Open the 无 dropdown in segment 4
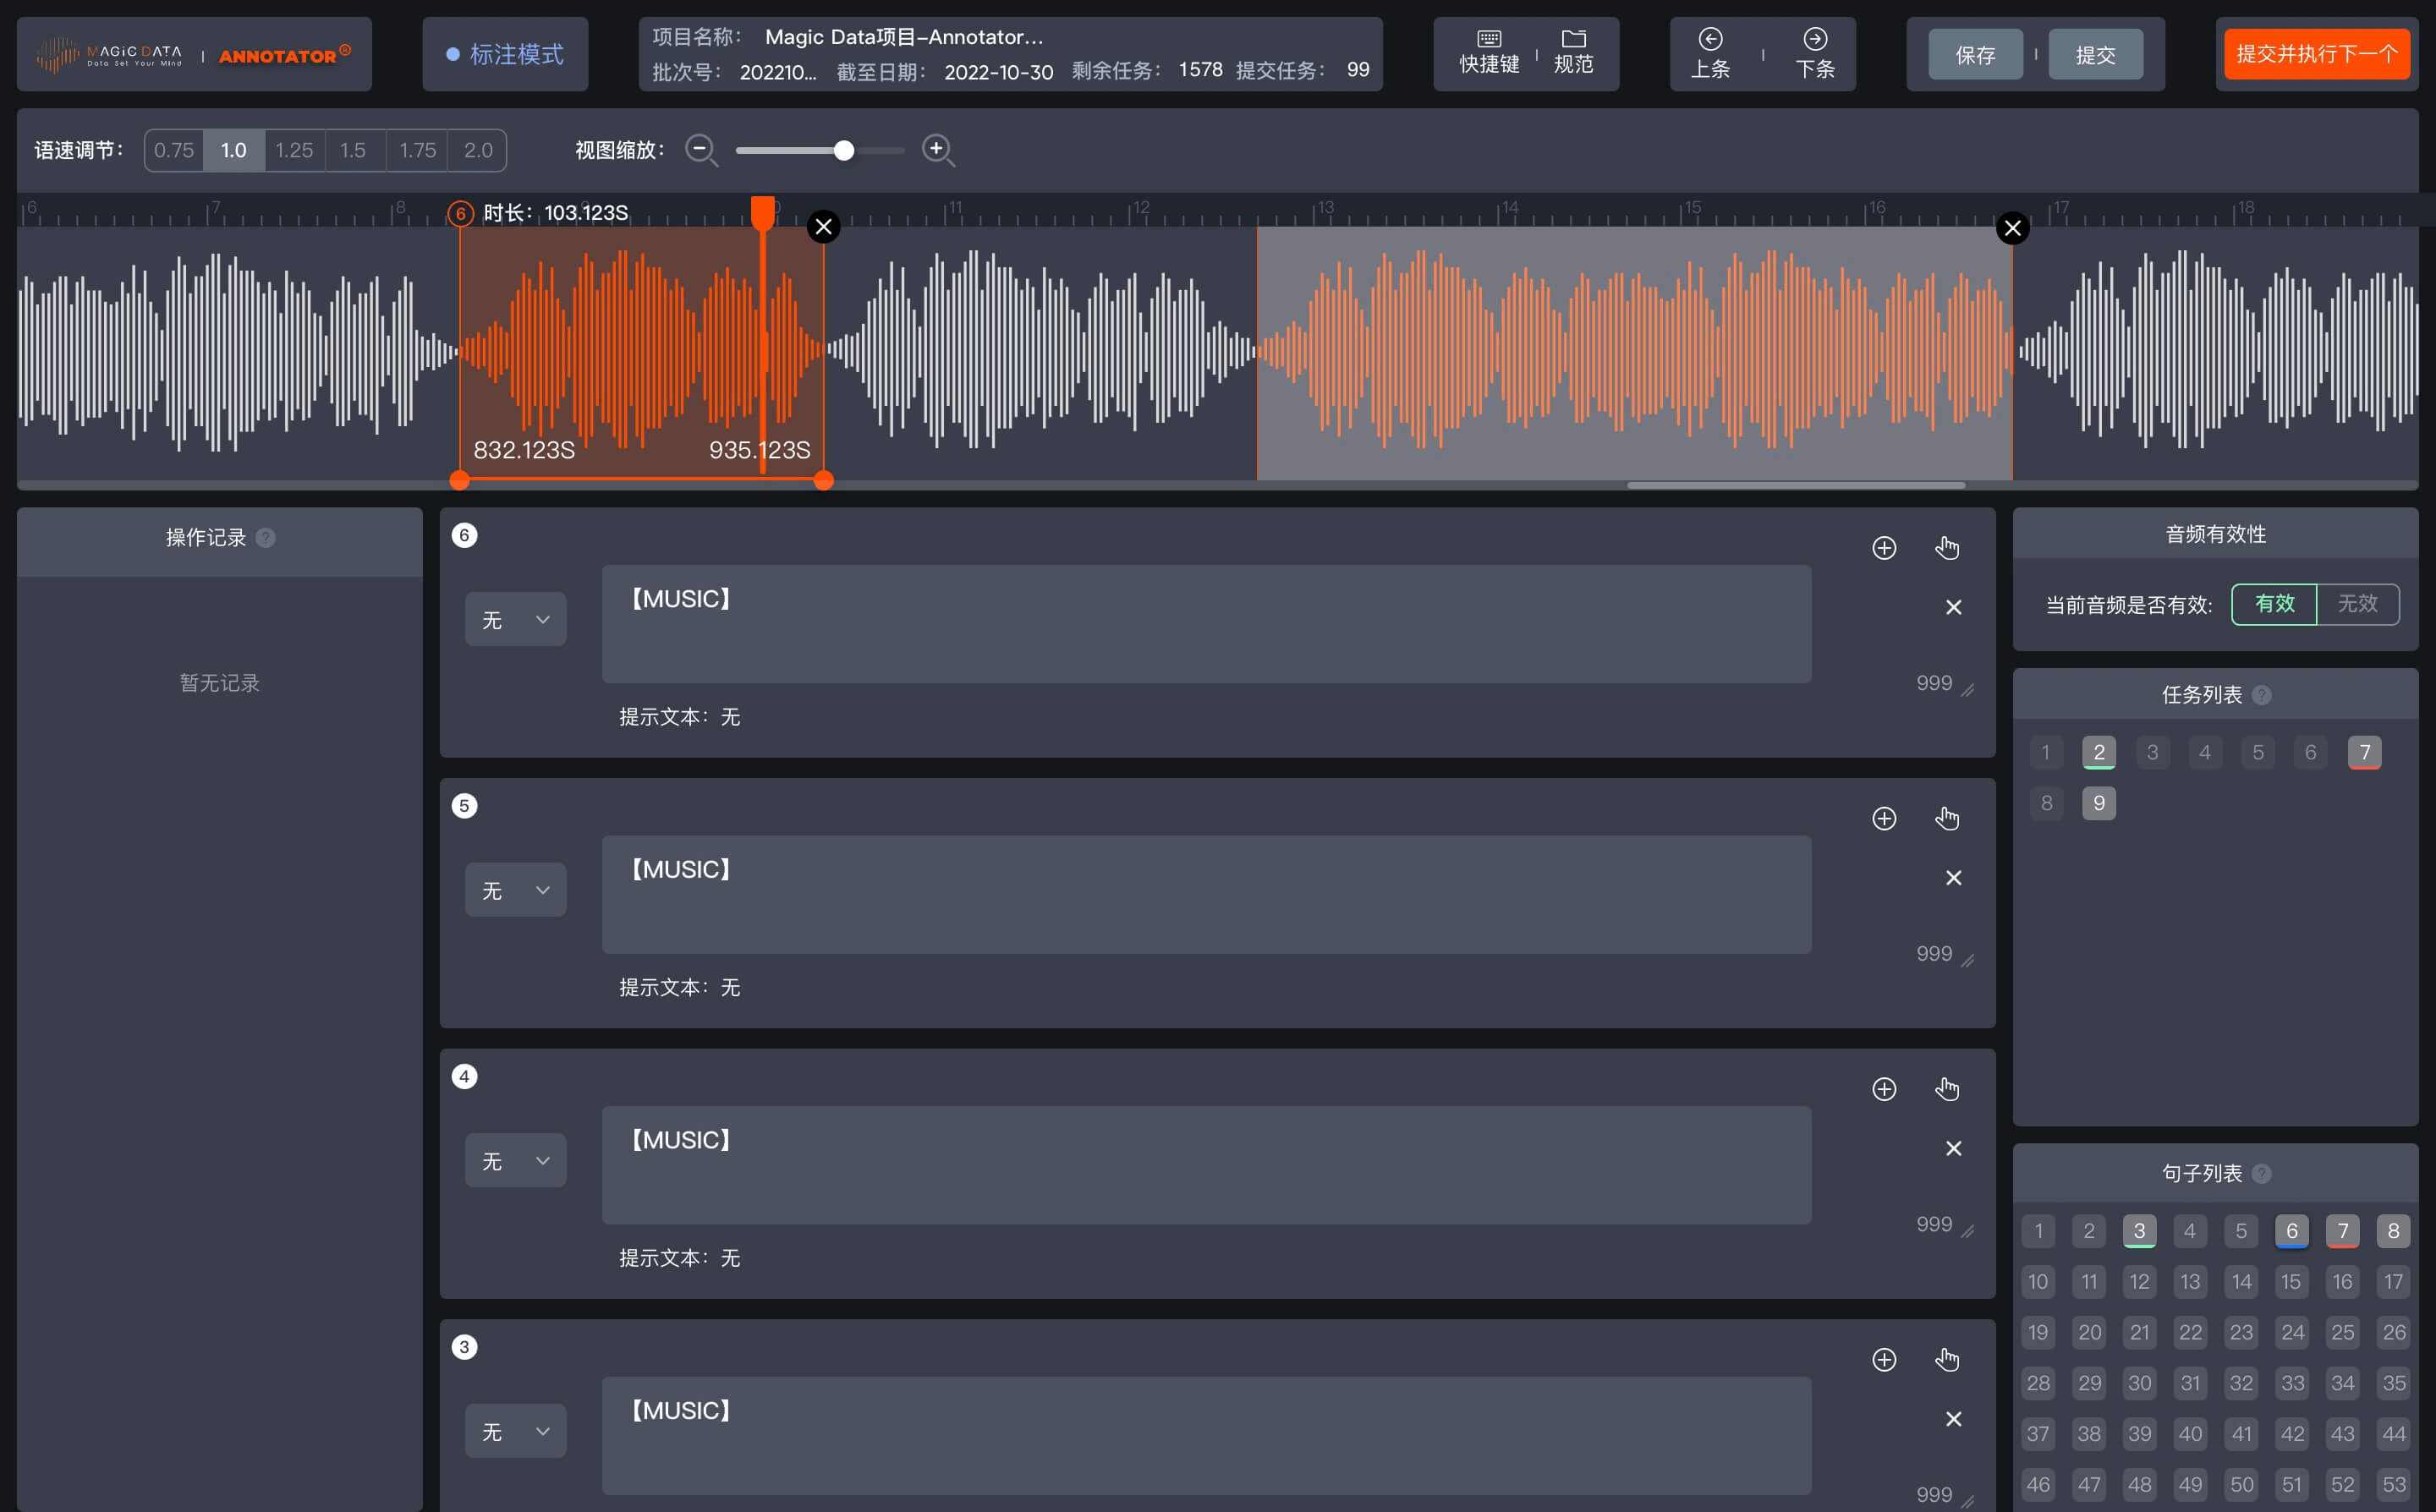2436x1512 pixels. (515, 1161)
